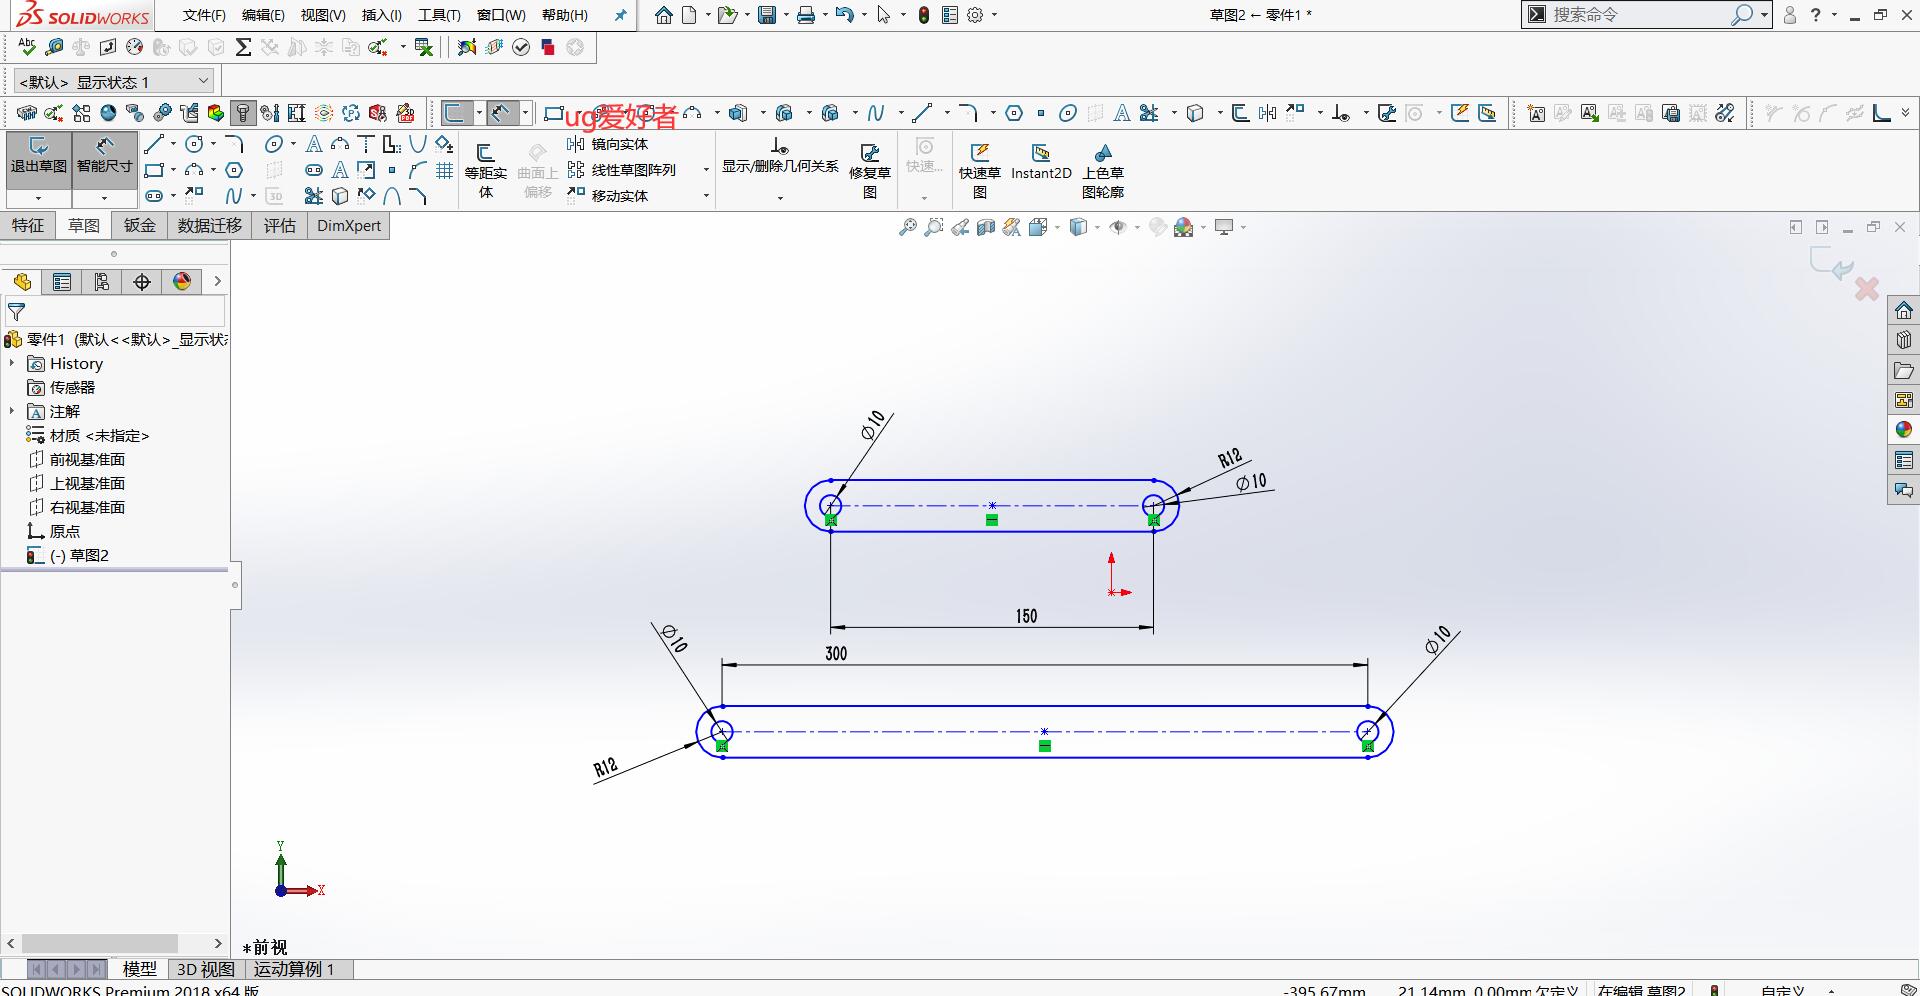1920x996 pixels.
Task: Open the PropertyManager tab icon
Action: (62, 282)
